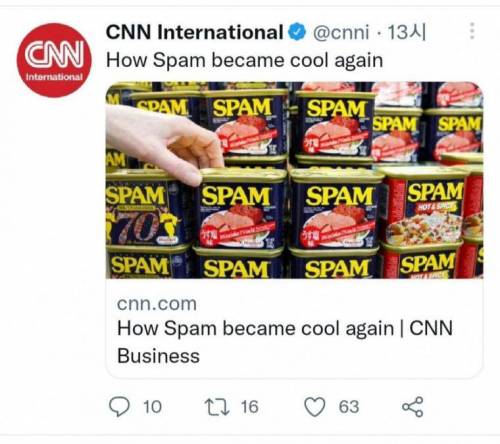Open the @cnni handle link
This screenshot has width=500, height=444.
pyautogui.click(x=341, y=33)
